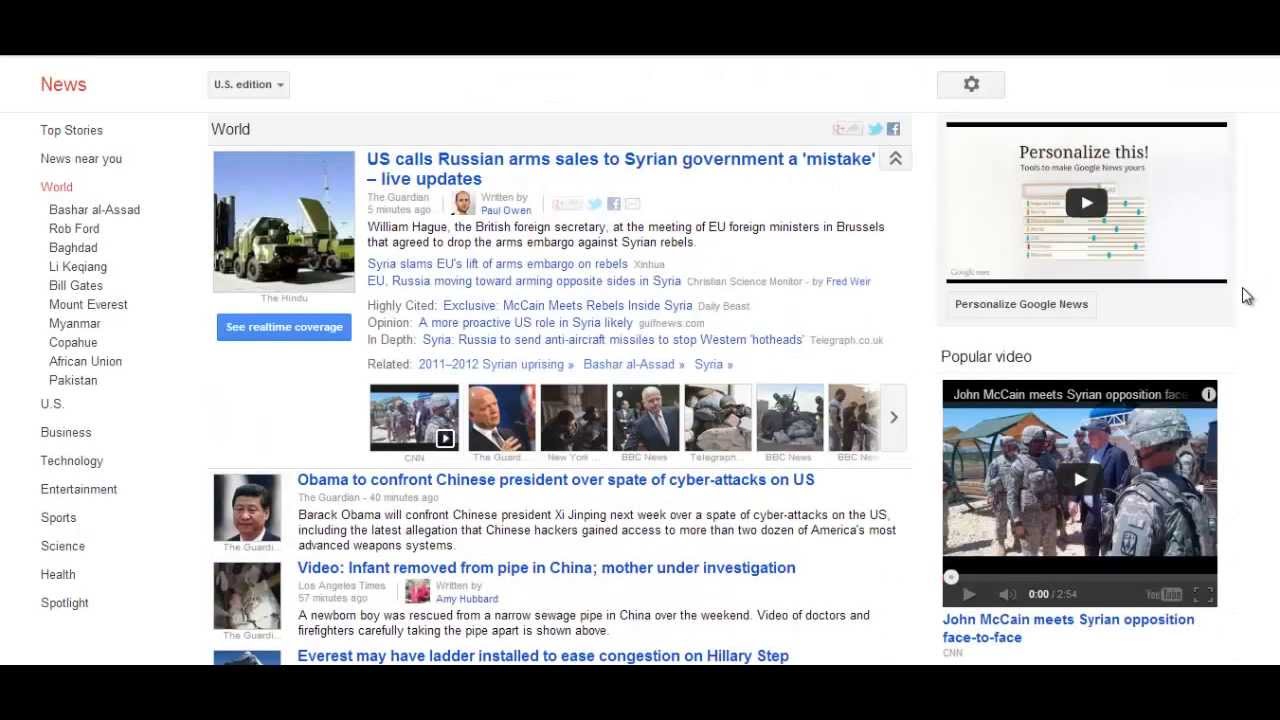The width and height of the screenshot is (1280, 720).
Task: Share Guardian article on Google+
Action: (x=567, y=204)
